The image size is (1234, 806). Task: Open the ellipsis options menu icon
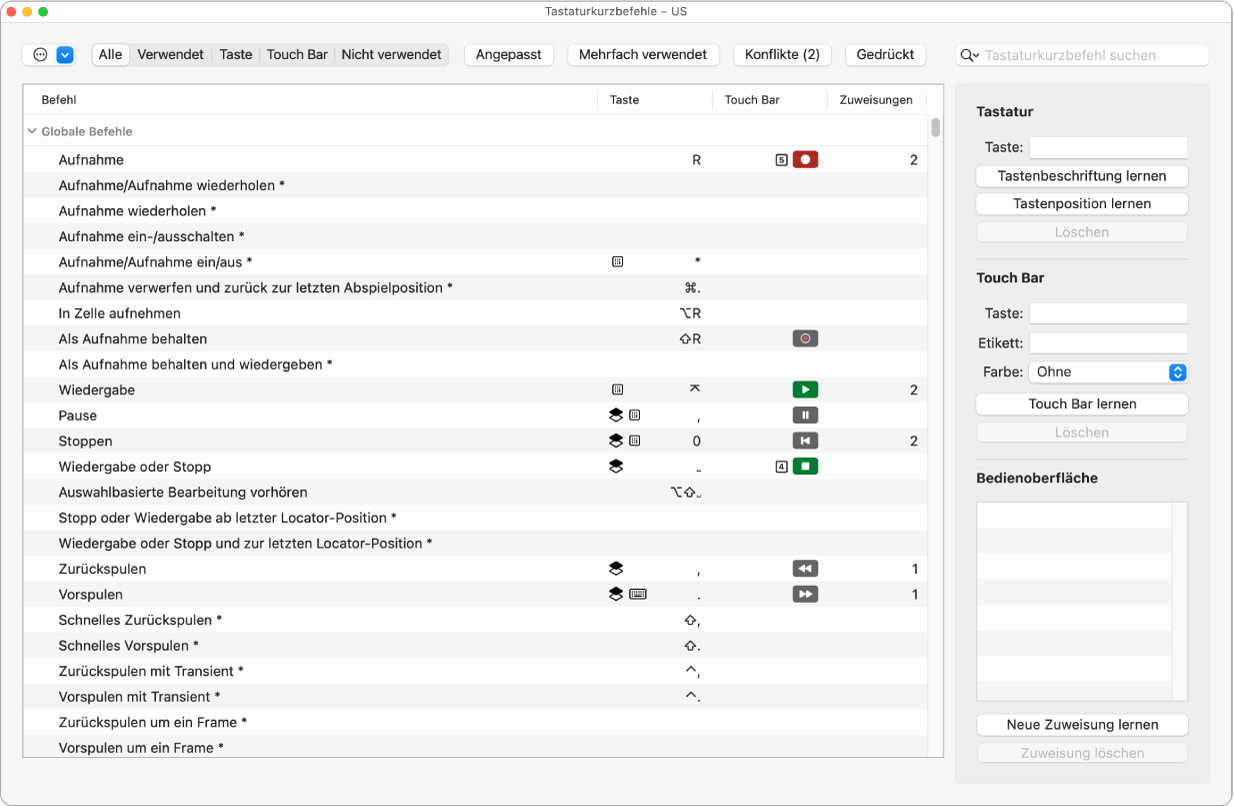[x=41, y=55]
